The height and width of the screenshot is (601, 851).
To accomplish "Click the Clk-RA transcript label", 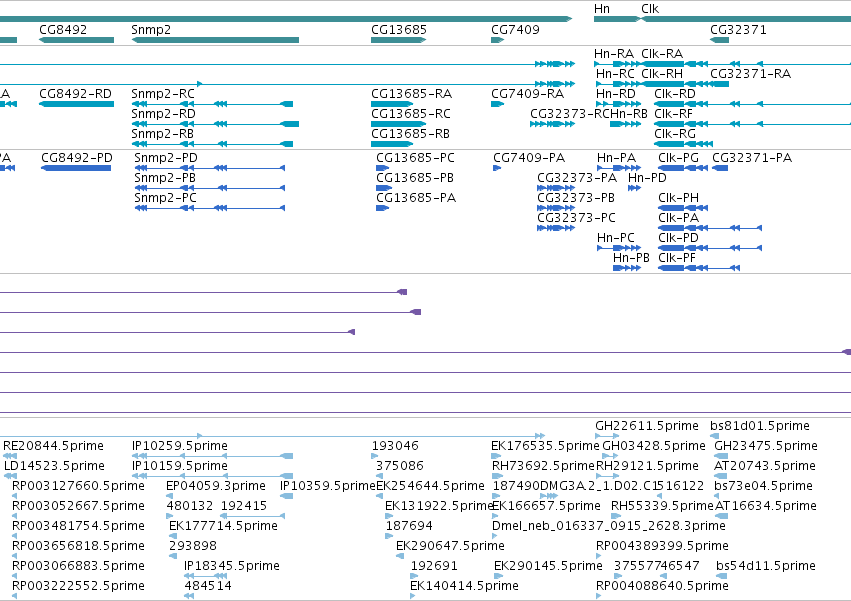I will (x=662, y=54).
